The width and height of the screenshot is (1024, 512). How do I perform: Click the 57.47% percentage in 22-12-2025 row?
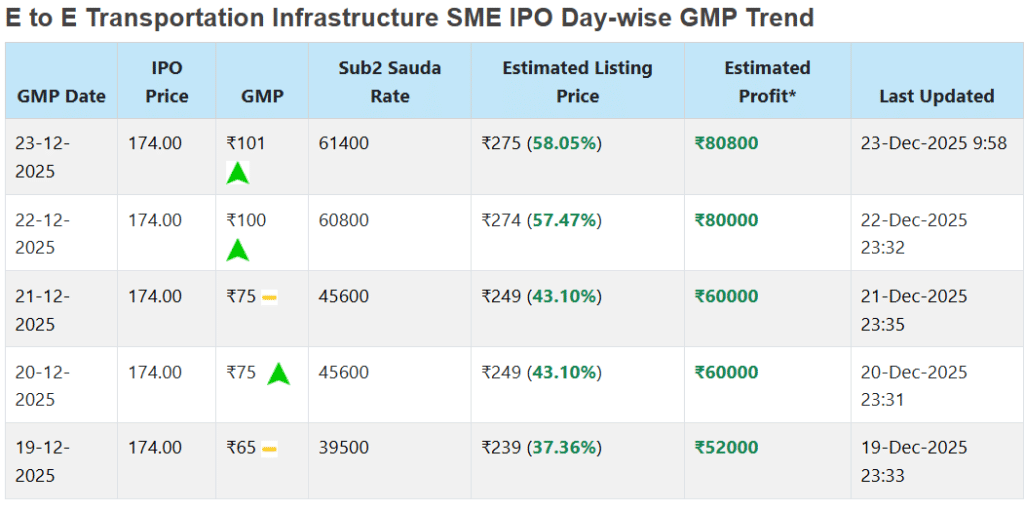(x=565, y=220)
